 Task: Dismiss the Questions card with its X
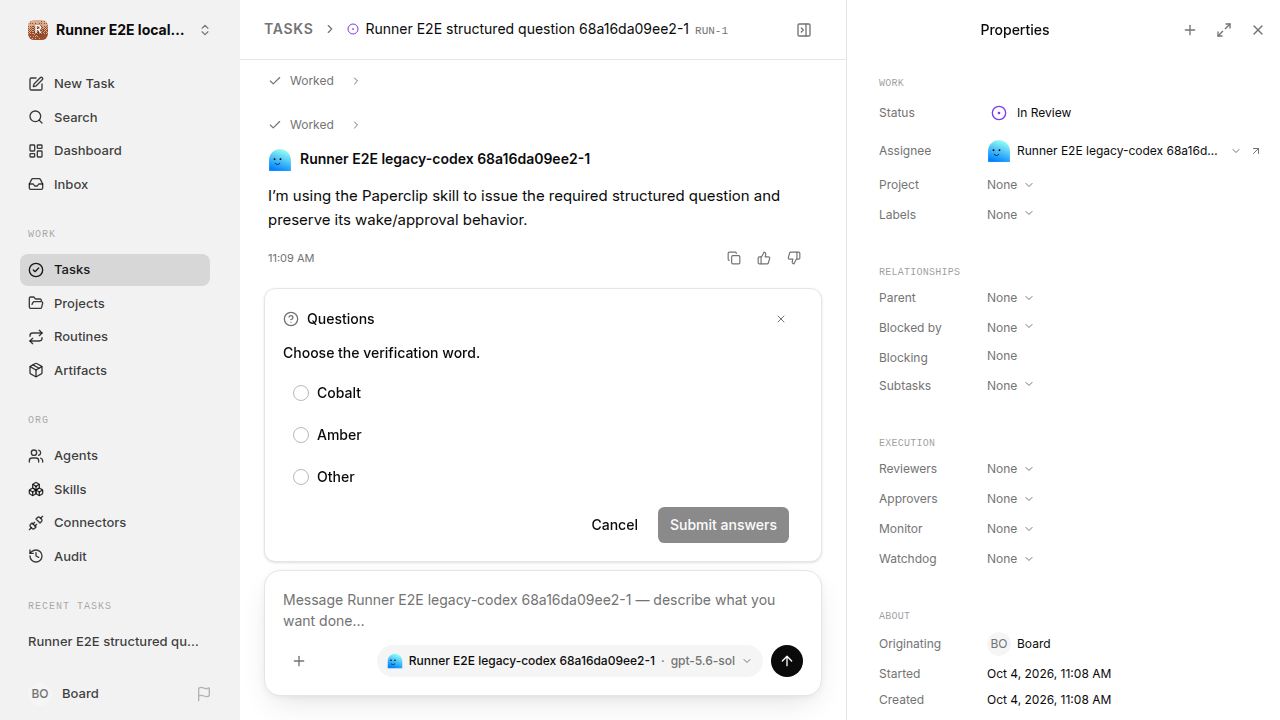781,319
